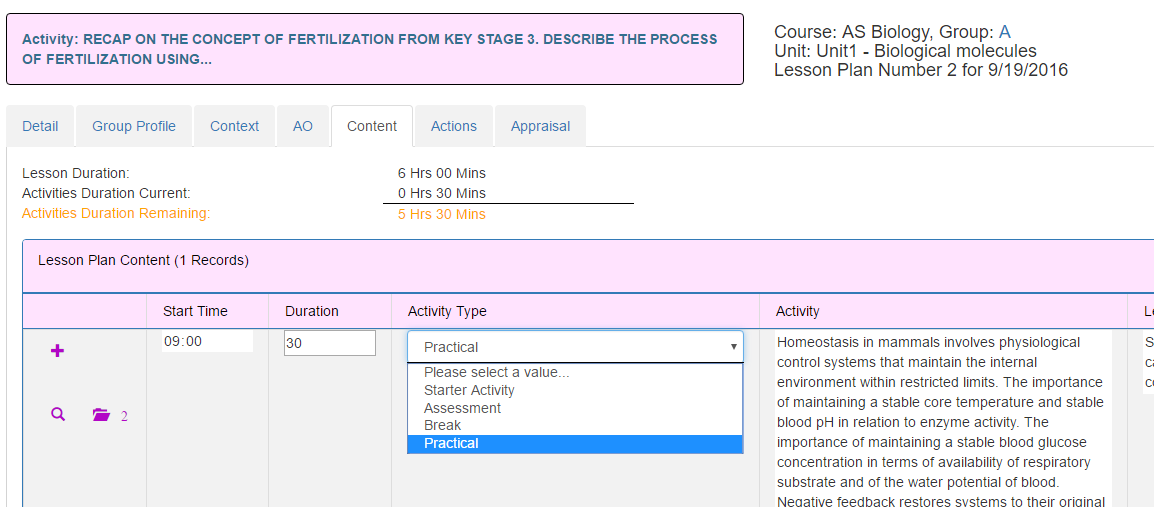Collapse the Activity Type dropdown showing Practical
This screenshot has width=1154, height=507.
[x=575, y=347]
